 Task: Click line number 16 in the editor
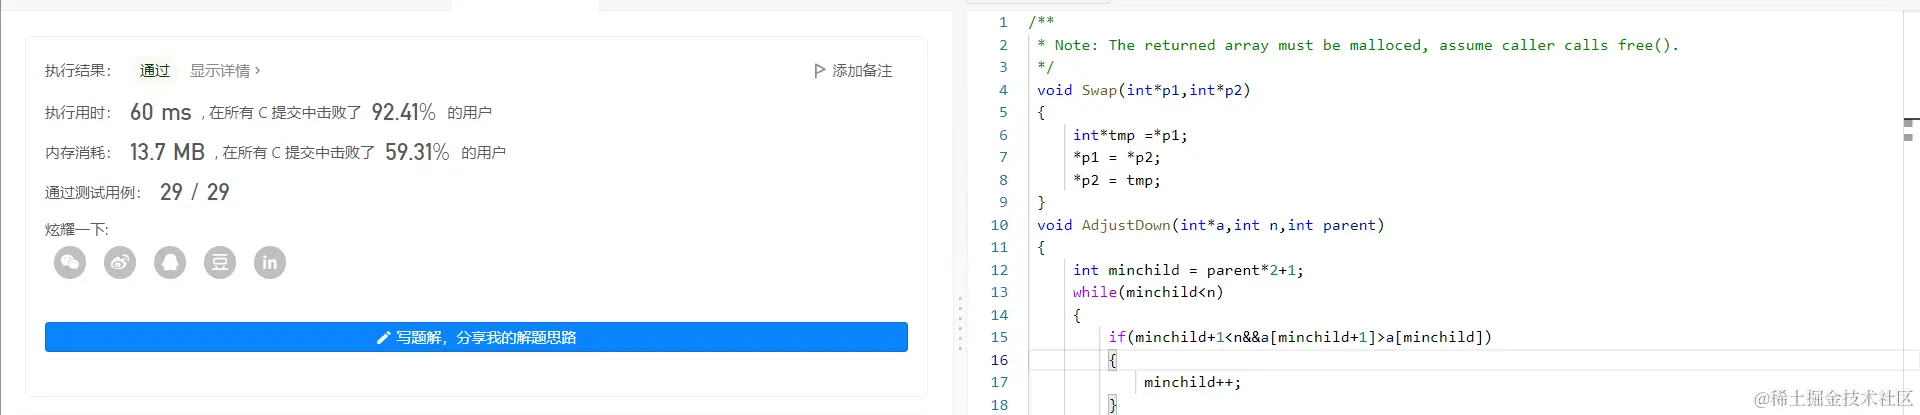coord(999,360)
